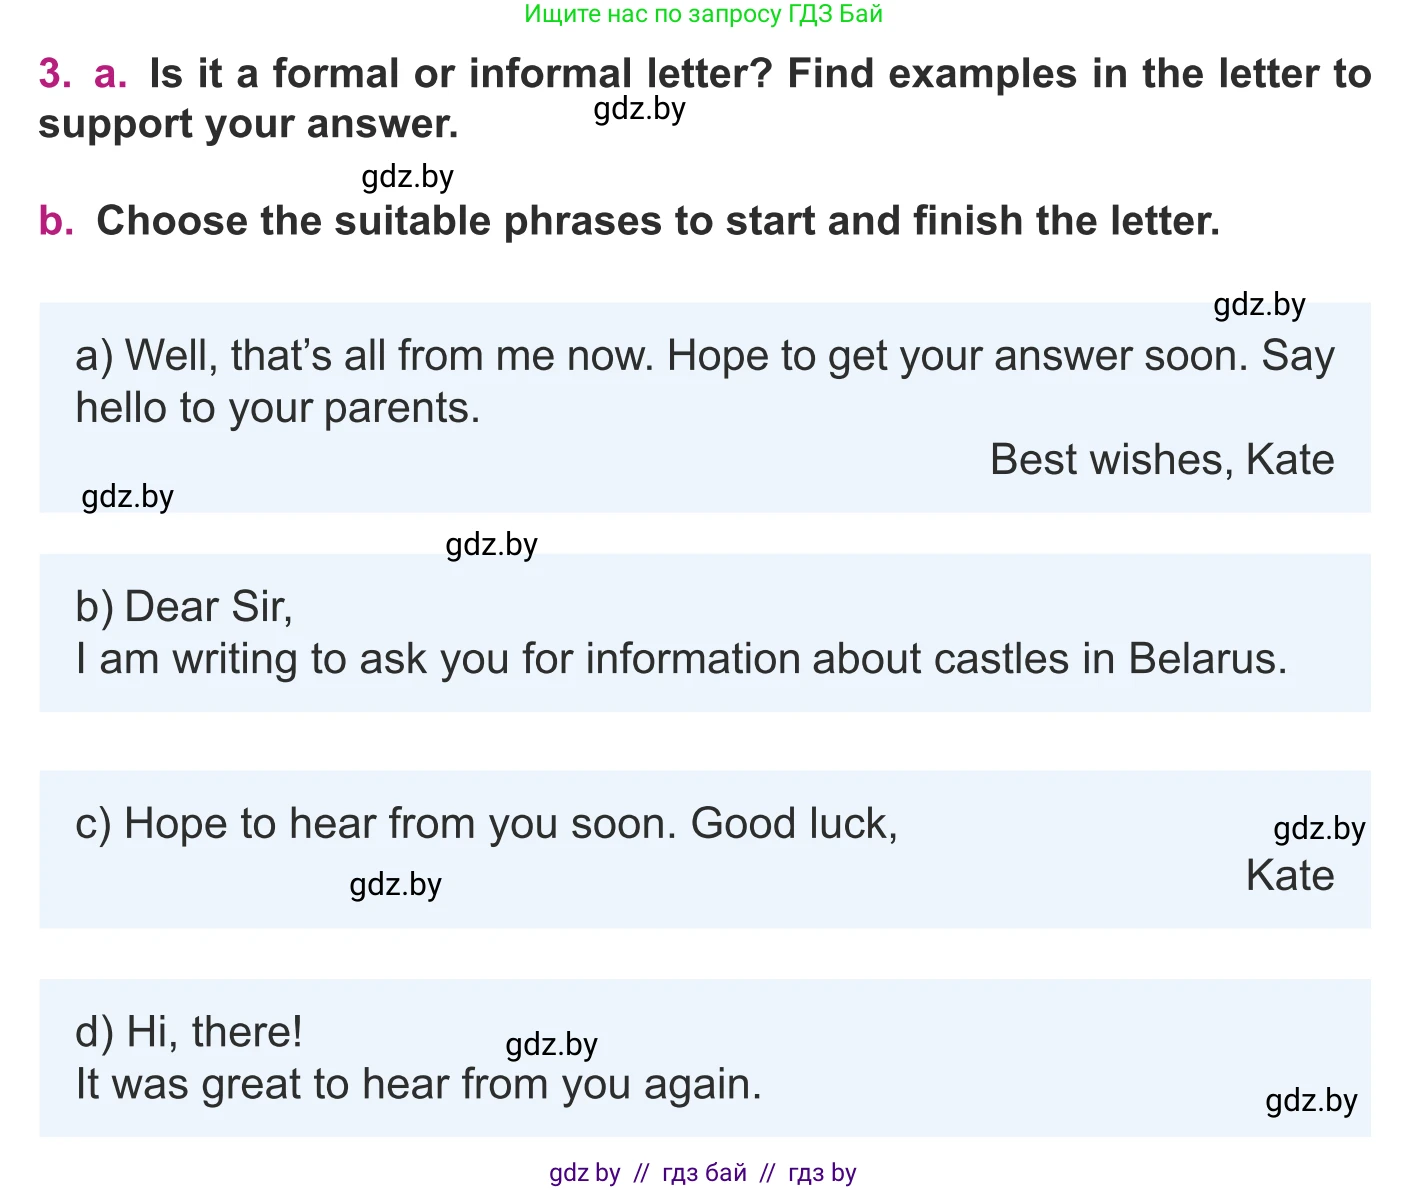1409x1190 pixels.
Task: Click the exercise number "3."
Action: tap(55, 74)
